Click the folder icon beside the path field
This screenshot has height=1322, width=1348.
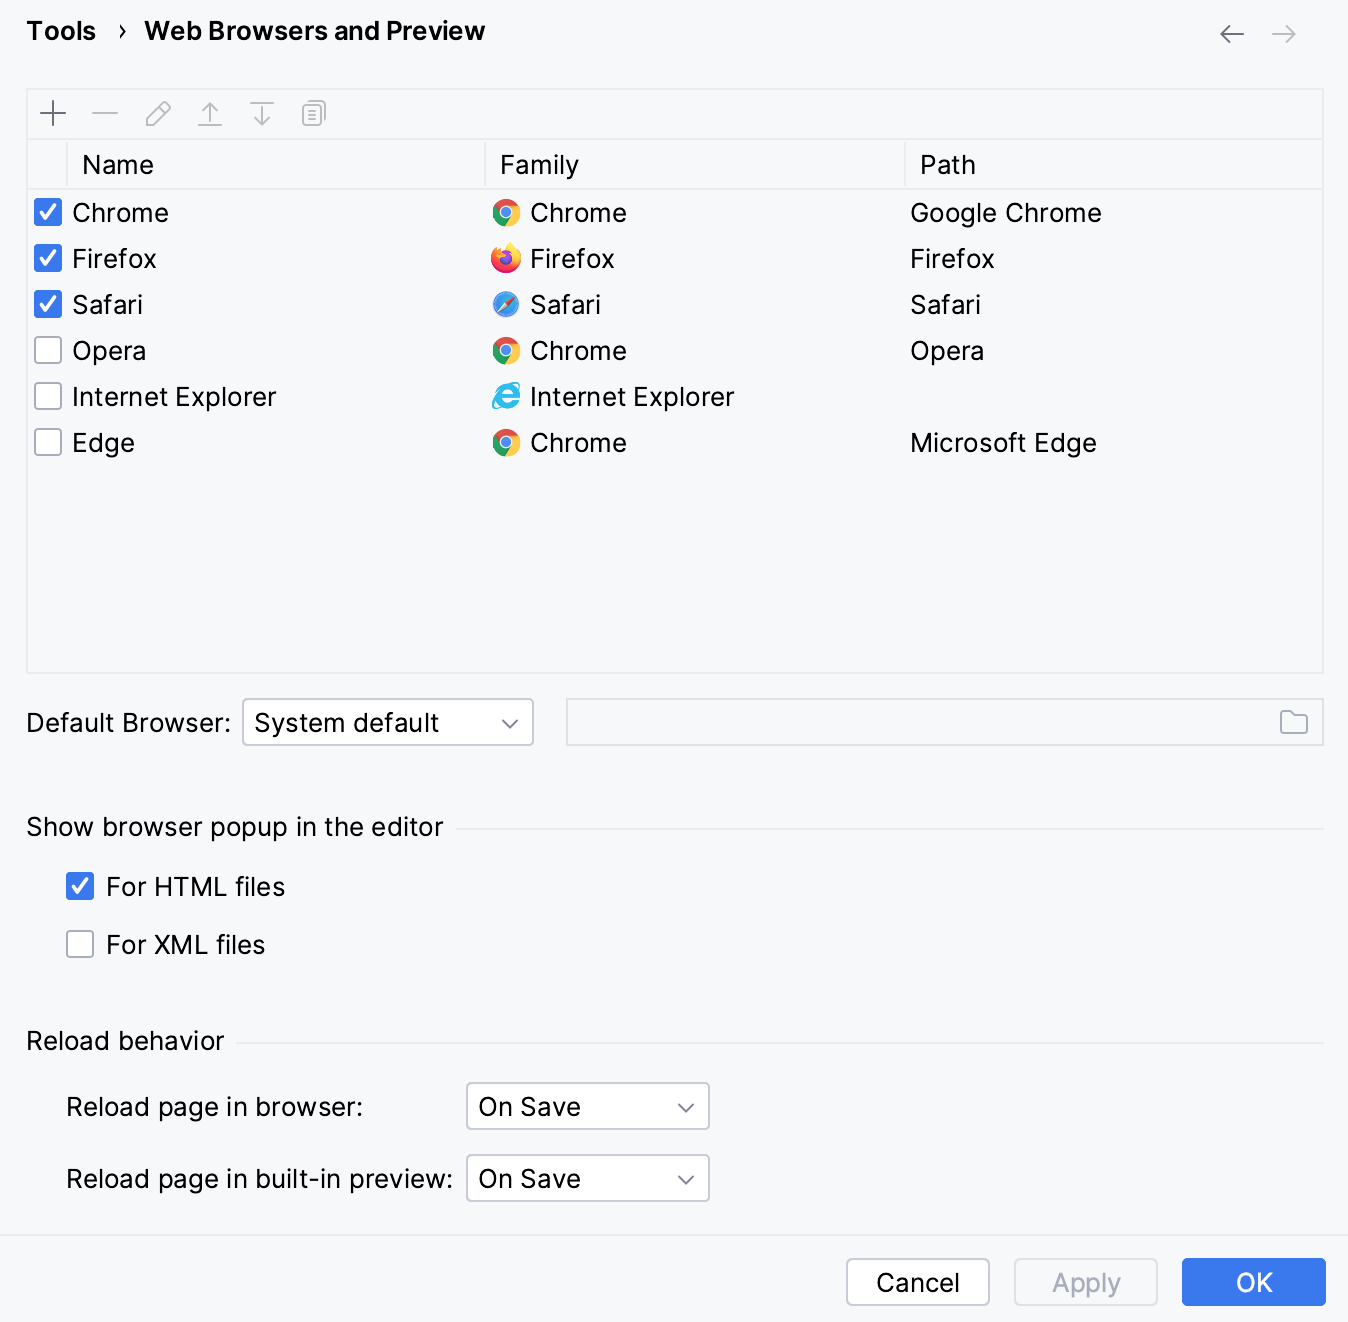tap(1293, 722)
